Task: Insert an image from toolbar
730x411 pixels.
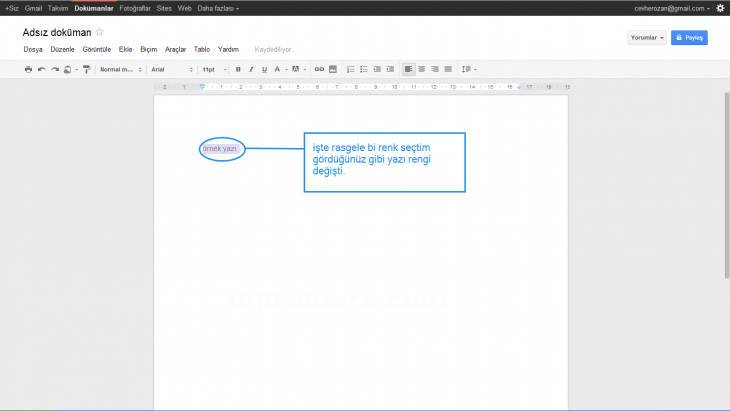Action: coord(332,69)
